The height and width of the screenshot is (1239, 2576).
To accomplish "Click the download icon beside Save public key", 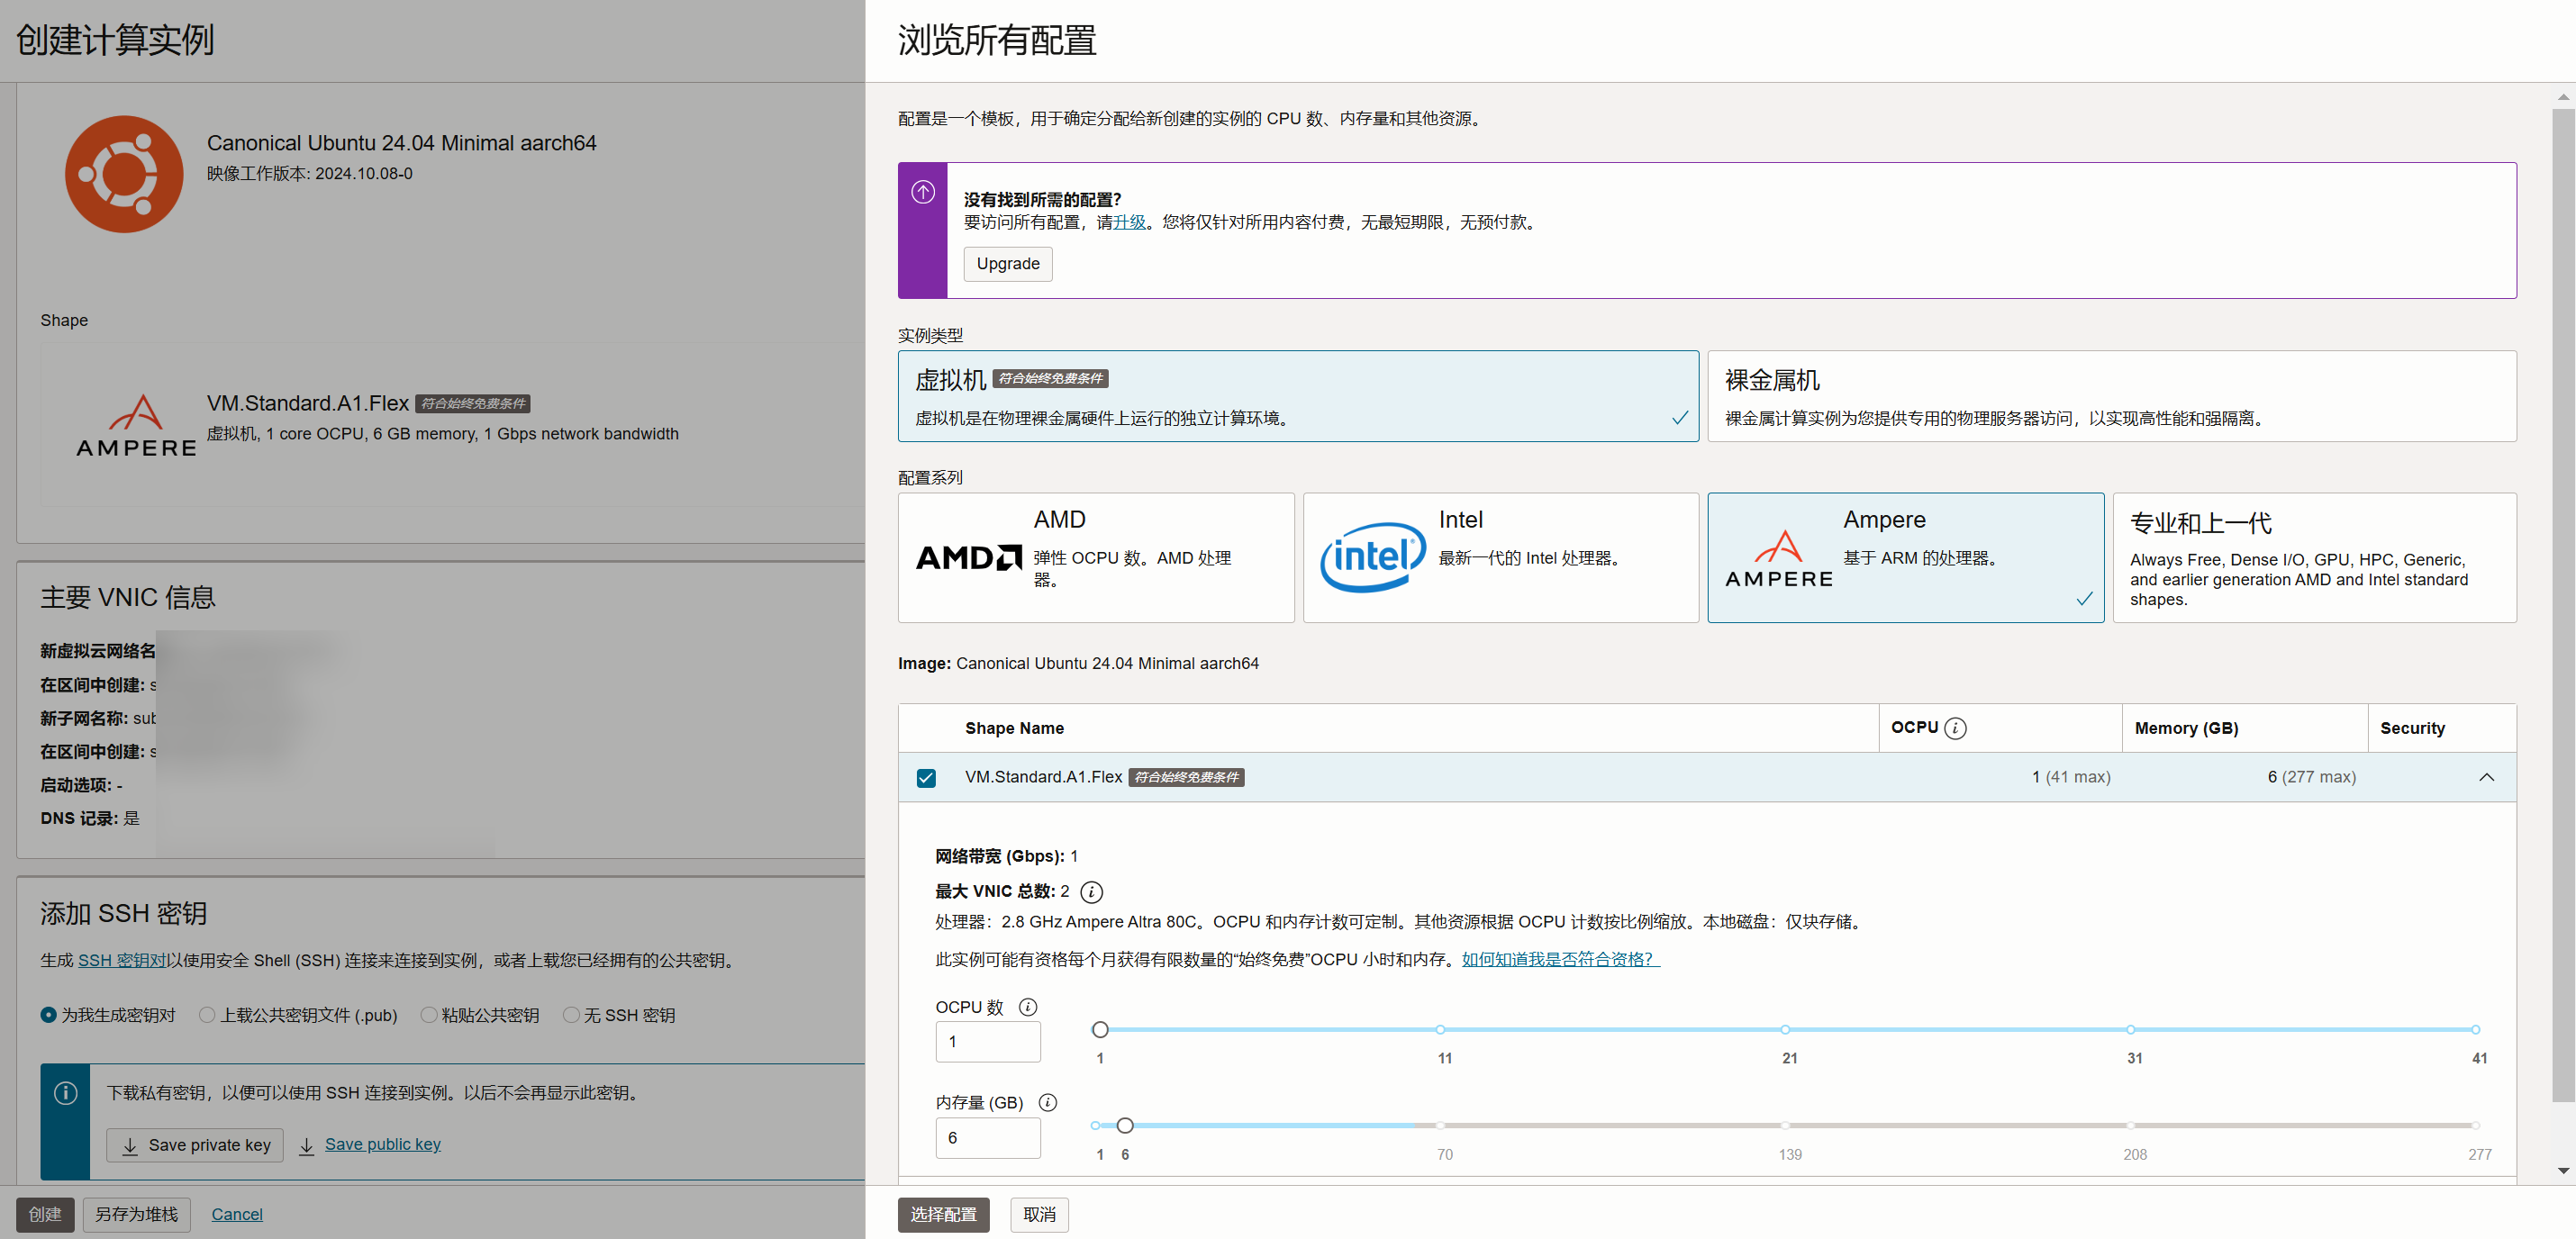I will pyautogui.click(x=307, y=1145).
